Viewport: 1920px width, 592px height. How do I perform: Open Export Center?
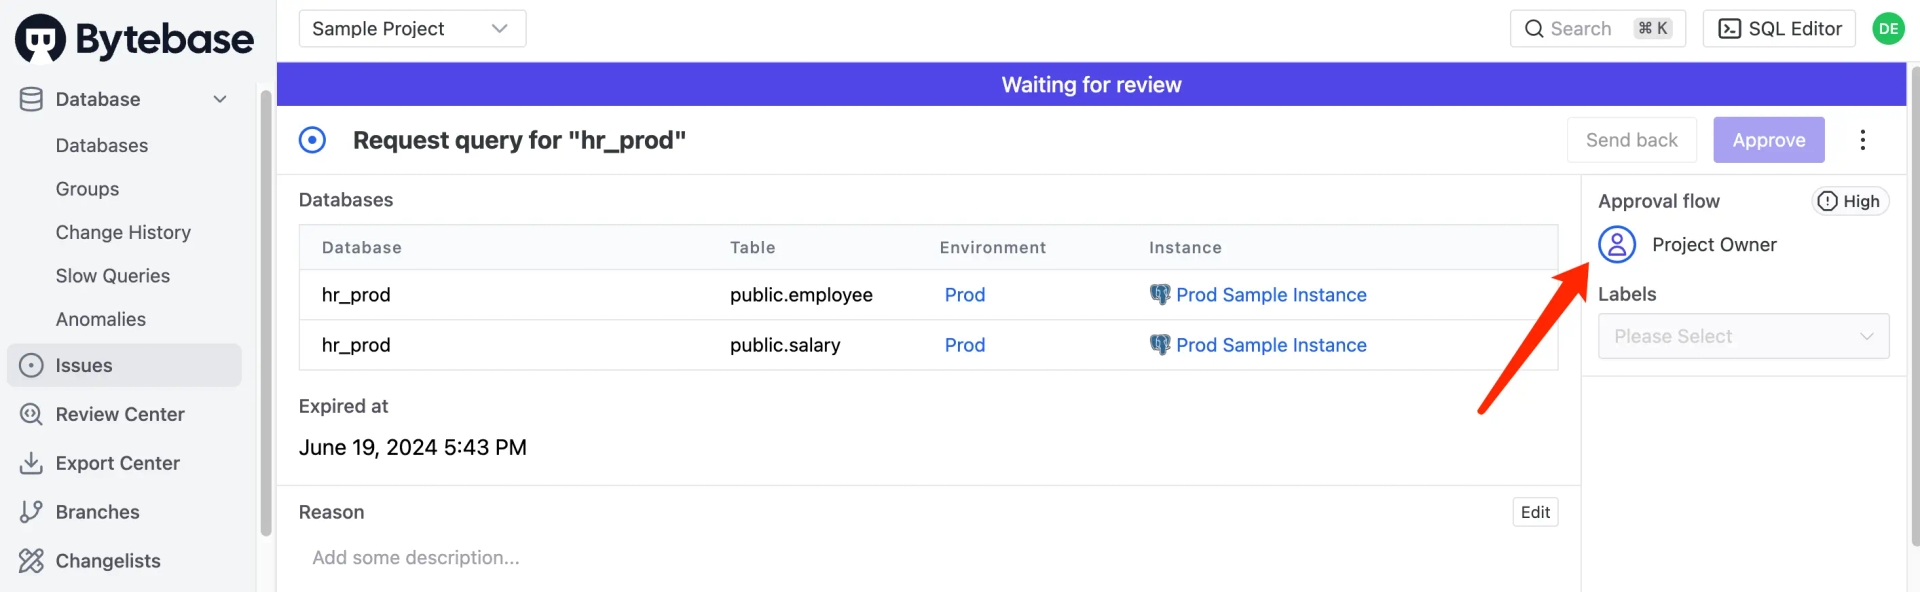coord(118,463)
